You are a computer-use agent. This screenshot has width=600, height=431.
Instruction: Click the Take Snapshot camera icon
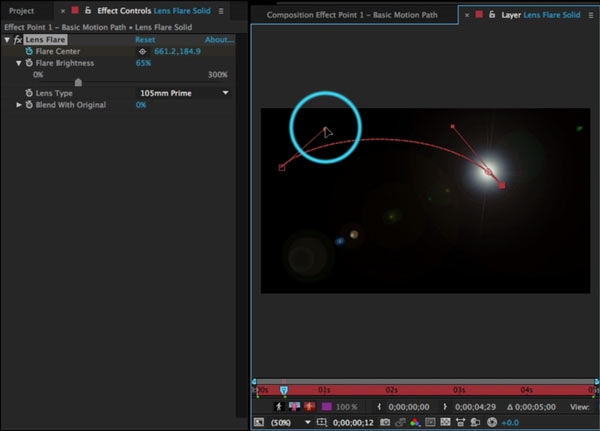click(x=385, y=422)
